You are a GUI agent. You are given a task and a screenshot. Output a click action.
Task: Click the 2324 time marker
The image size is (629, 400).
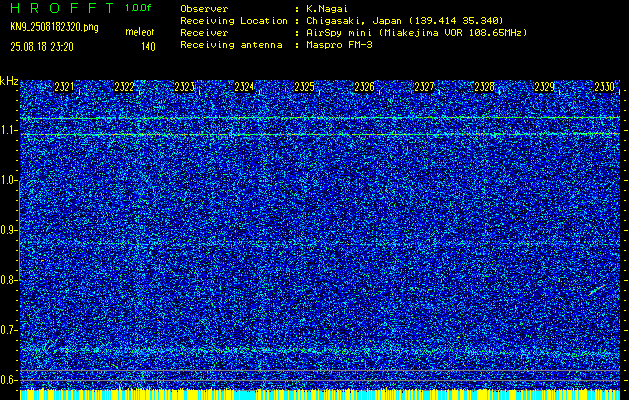click(x=244, y=87)
